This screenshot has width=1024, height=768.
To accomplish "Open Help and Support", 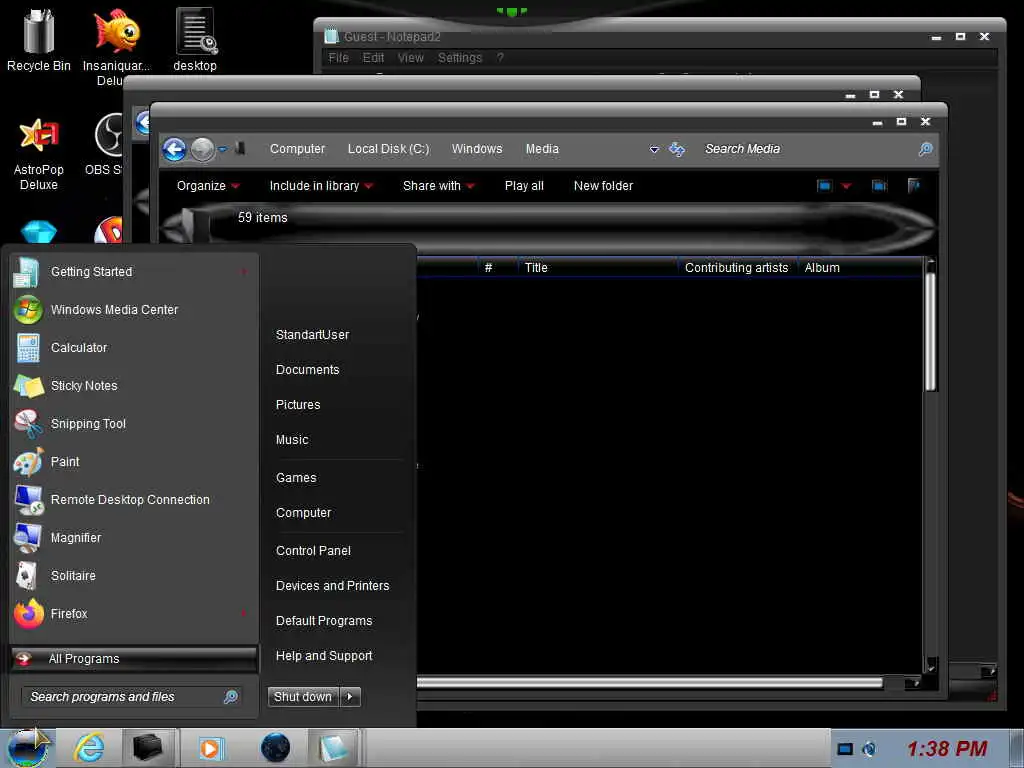I will [324, 656].
